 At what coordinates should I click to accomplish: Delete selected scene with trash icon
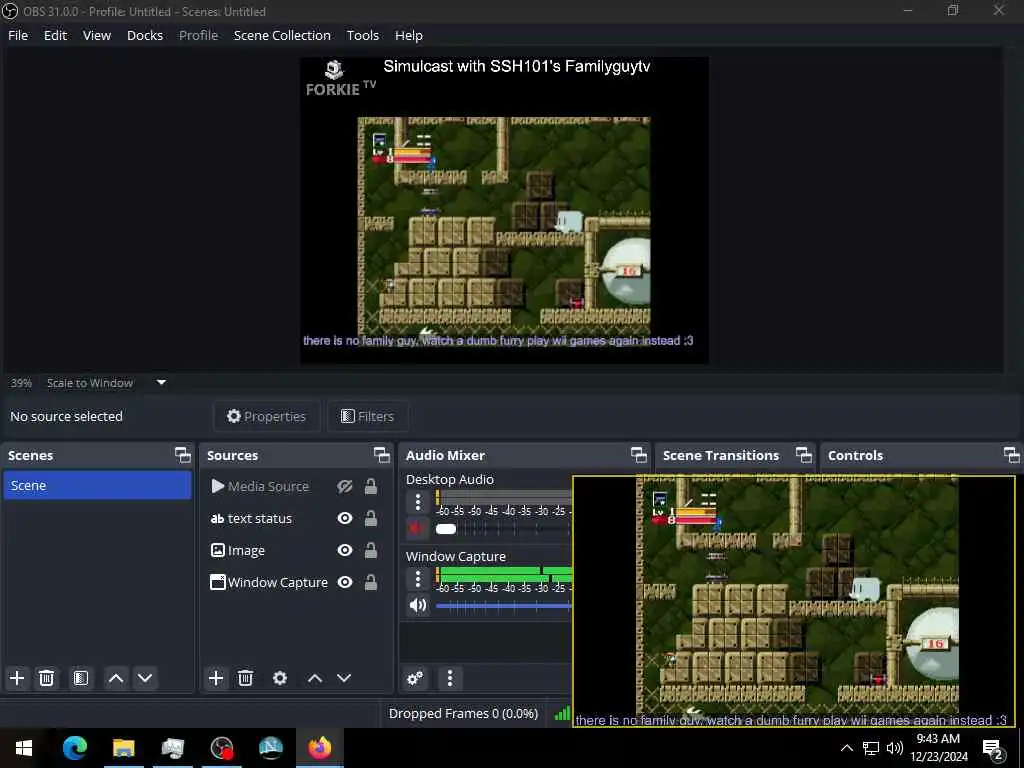(x=46, y=678)
